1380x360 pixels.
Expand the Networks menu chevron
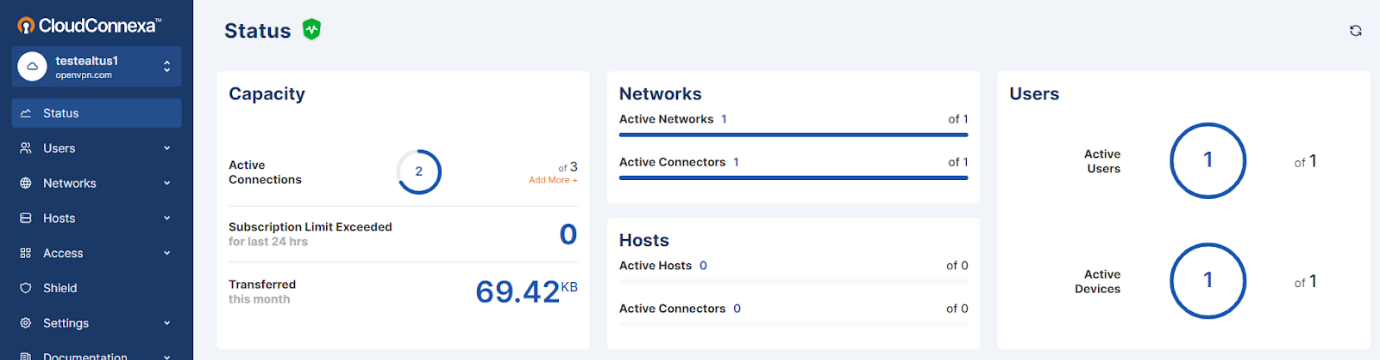point(167,183)
